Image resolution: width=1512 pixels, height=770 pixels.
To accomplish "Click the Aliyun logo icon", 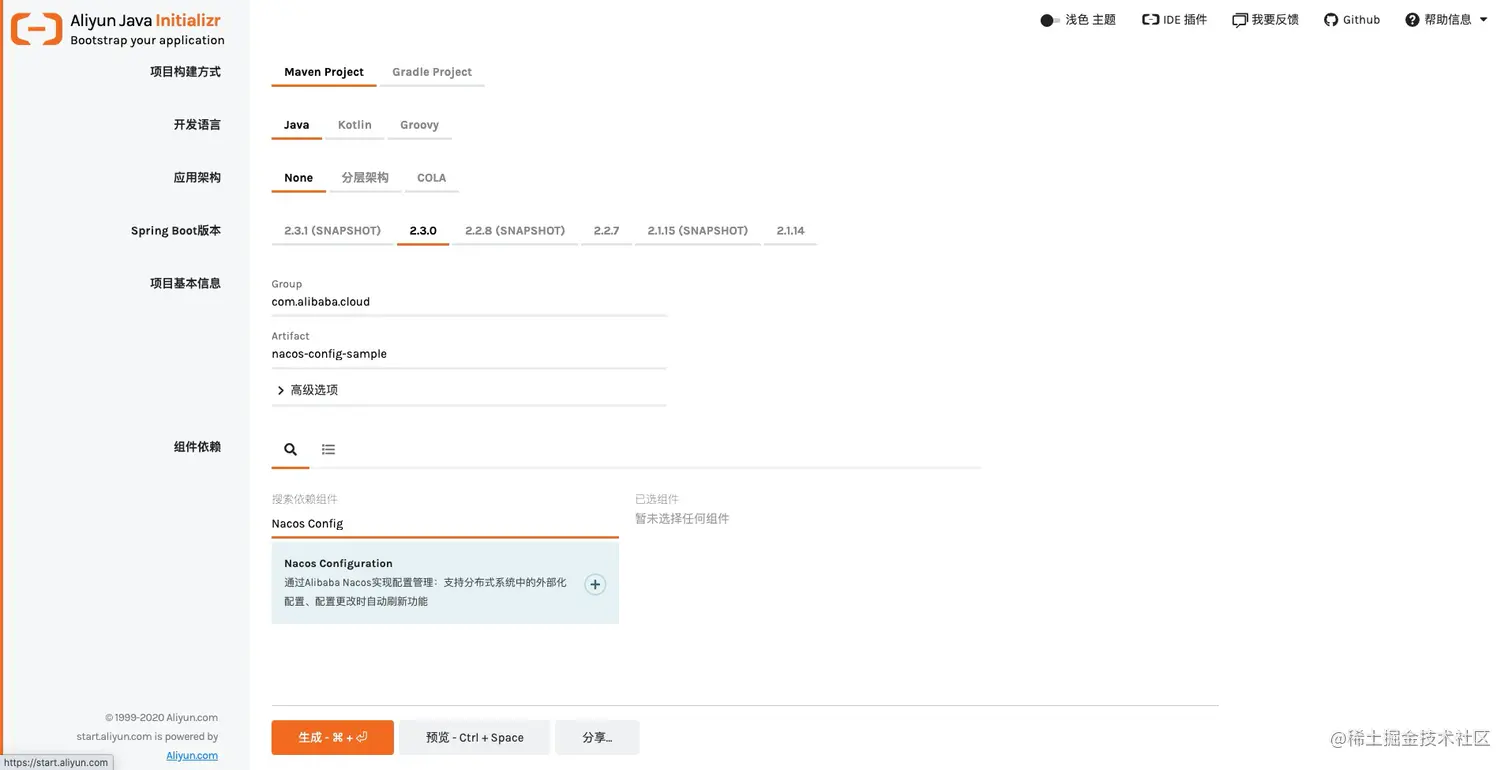I will coord(36,29).
